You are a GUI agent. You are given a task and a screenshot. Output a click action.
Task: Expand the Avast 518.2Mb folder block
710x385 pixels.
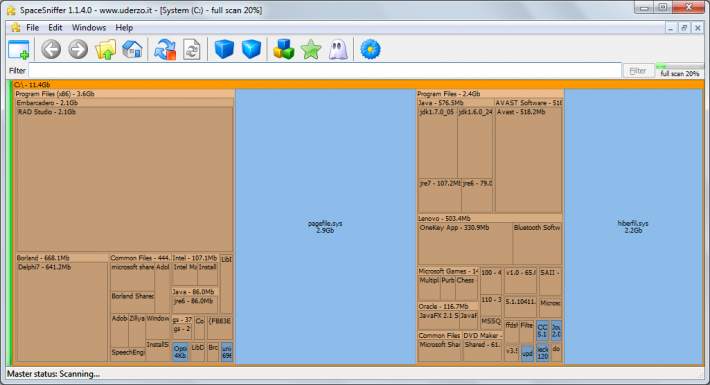pyautogui.click(x=528, y=160)
